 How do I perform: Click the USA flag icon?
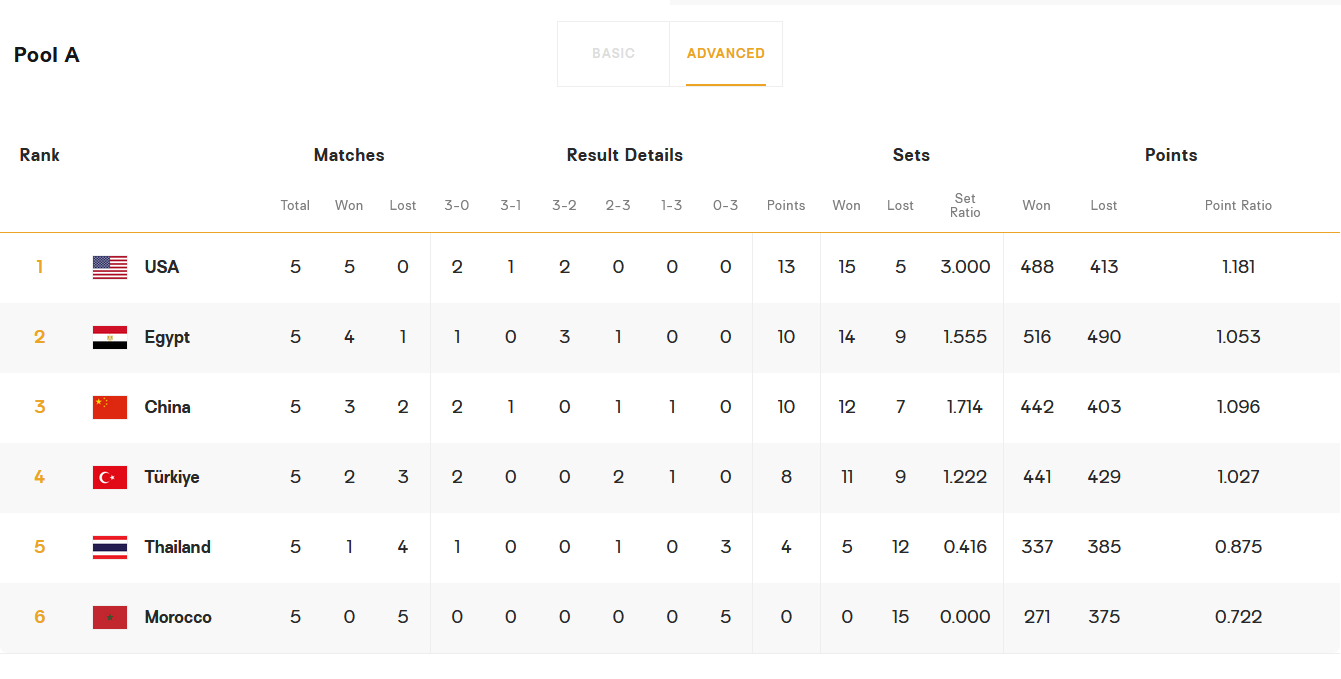[x=110, y=267]
